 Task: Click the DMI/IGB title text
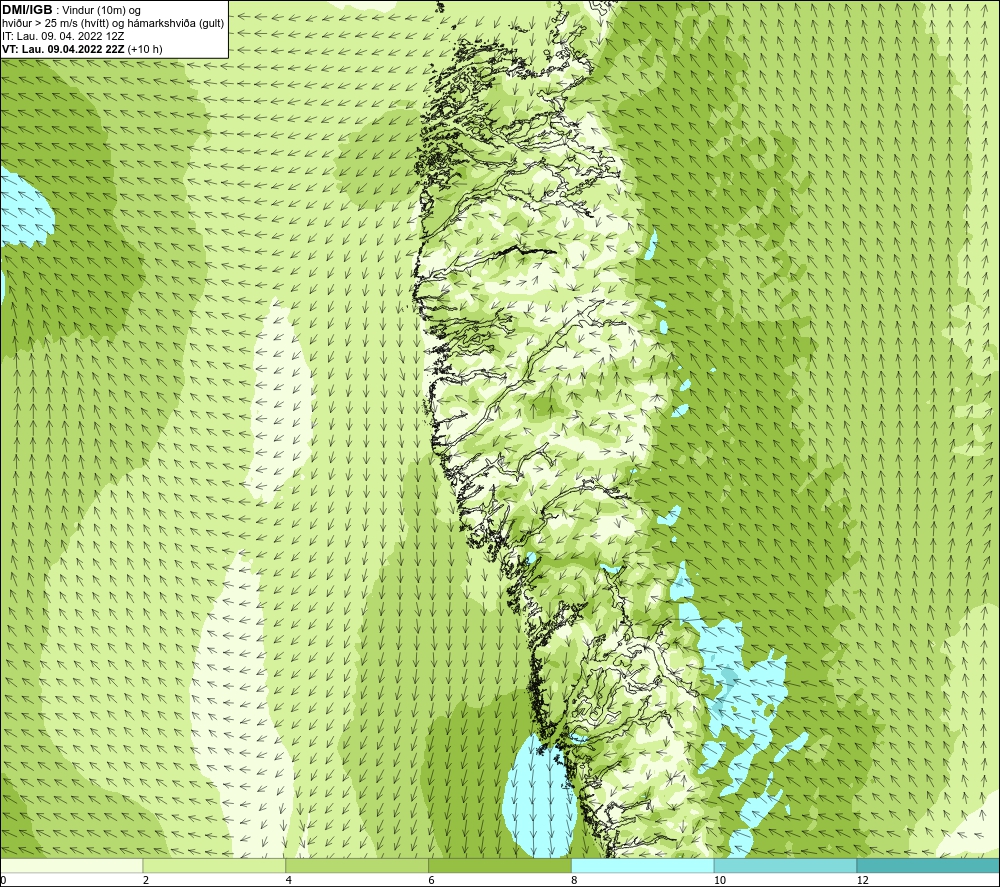27,10
